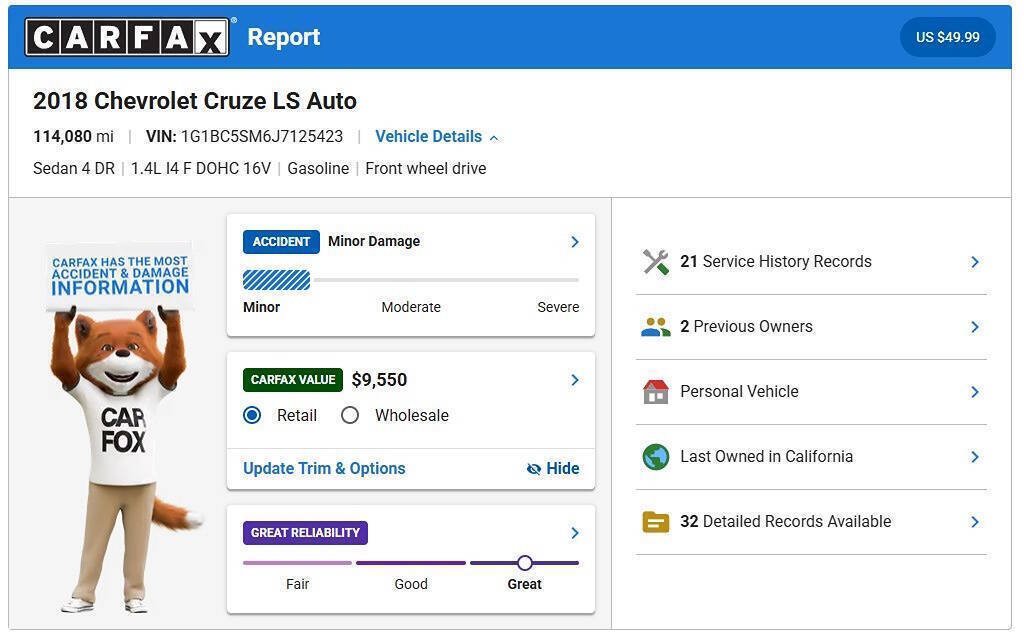
Task: Click the Gasoline fuel type text
Action: coord(318,168)
